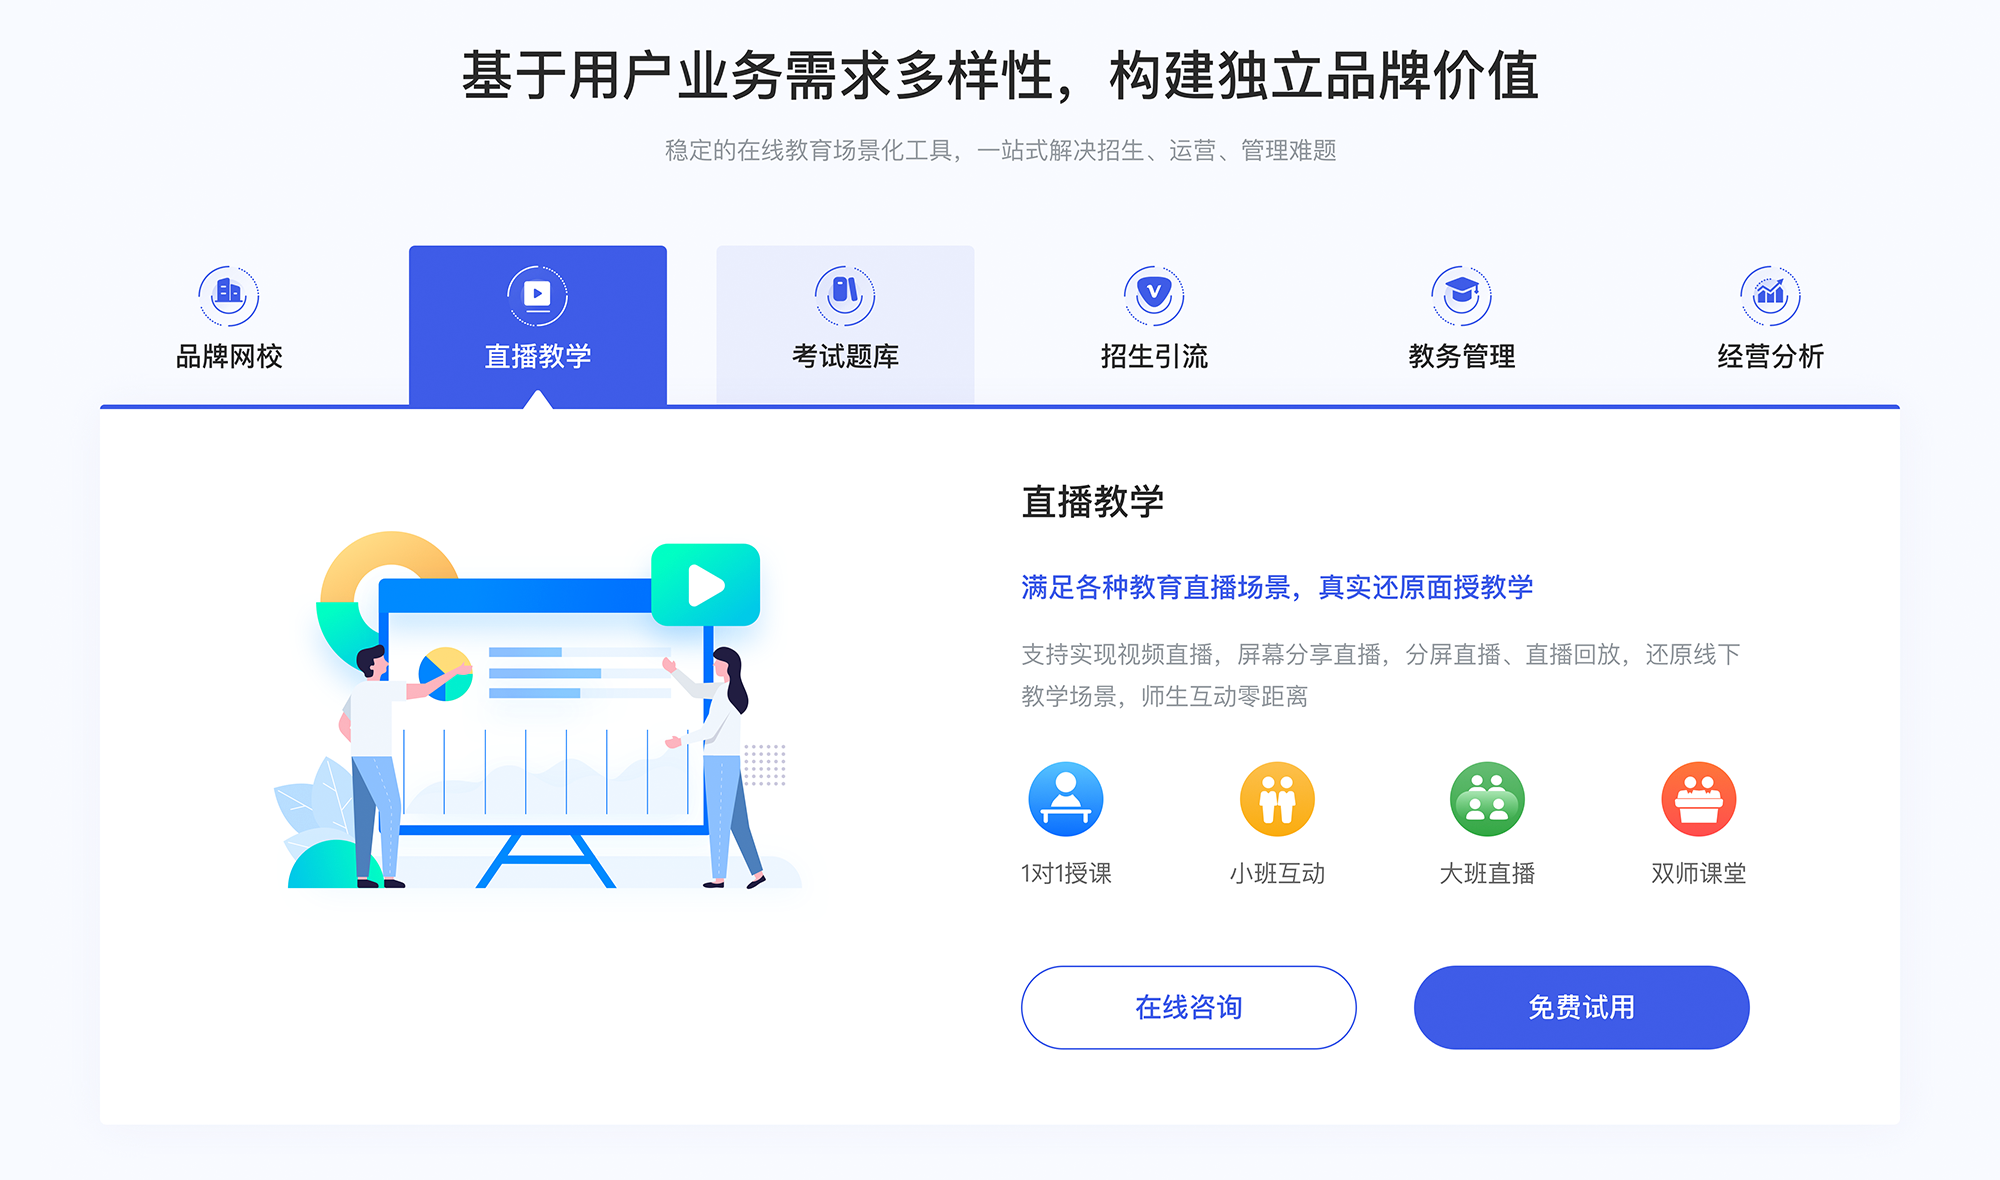The height and width of the screenshot is (1180, 2000).
Task: Switch to 直播教学 tab
Action: tap(529, 310)
